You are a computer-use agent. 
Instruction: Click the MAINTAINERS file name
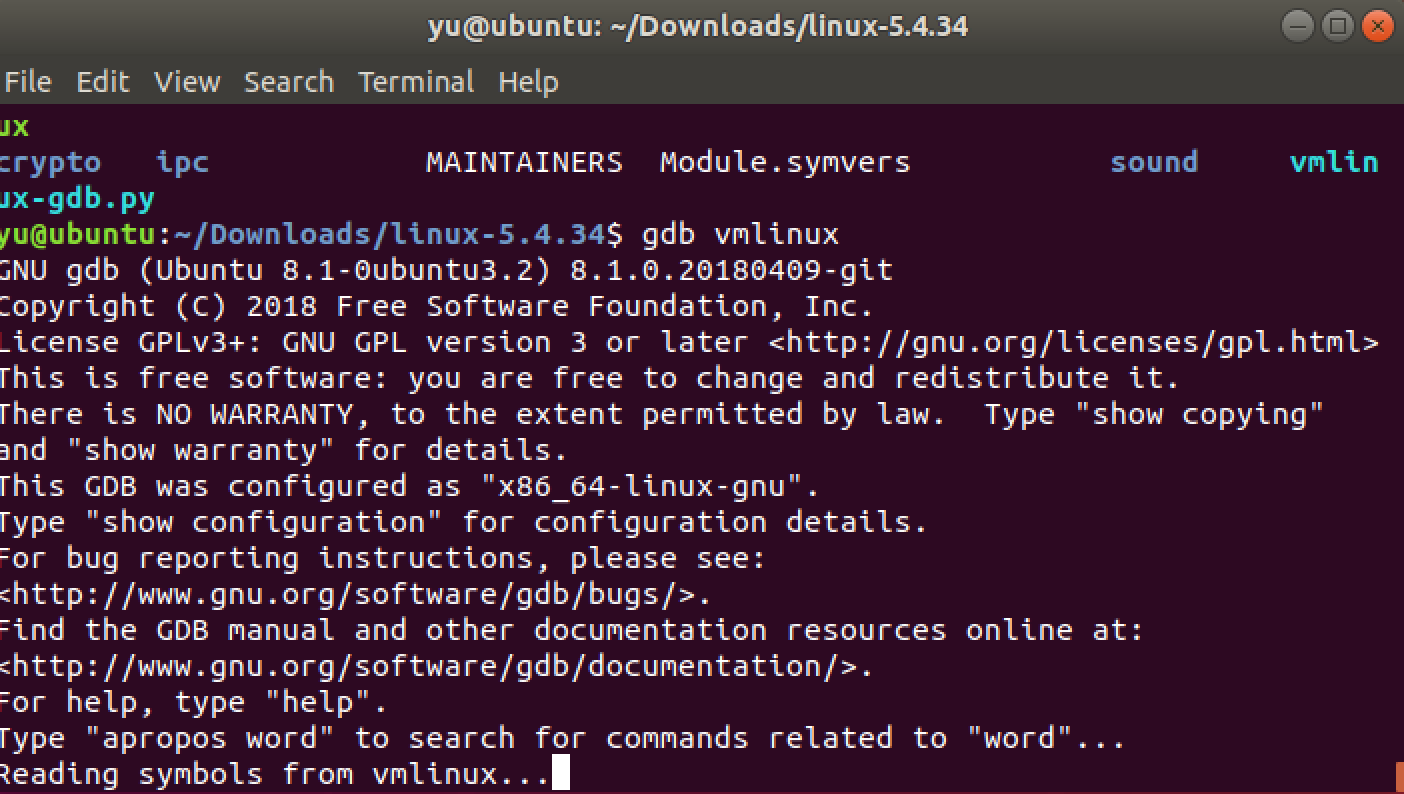coord(524,162)
